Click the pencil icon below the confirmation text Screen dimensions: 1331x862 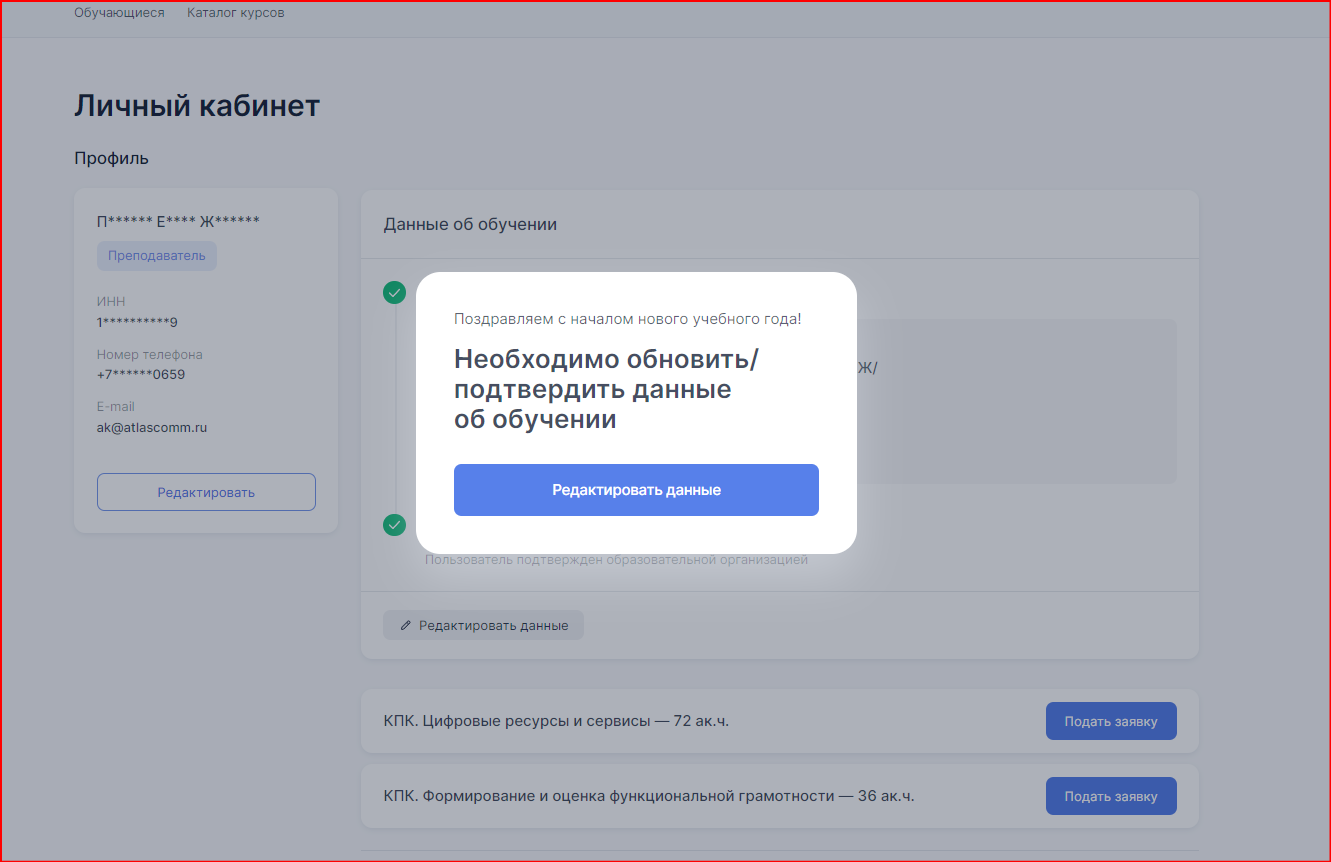pos(405,625)
